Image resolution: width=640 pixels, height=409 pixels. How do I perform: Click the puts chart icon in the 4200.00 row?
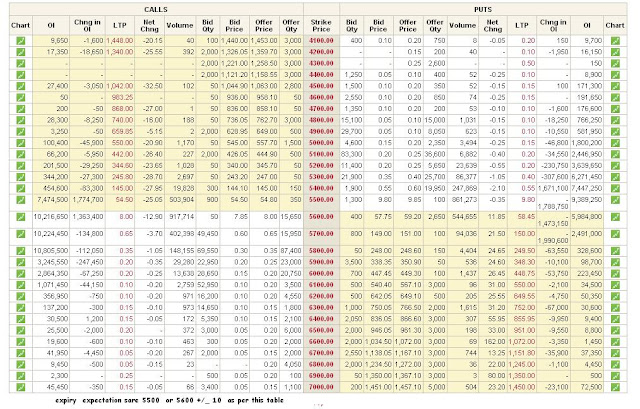[x=615, y=52]
